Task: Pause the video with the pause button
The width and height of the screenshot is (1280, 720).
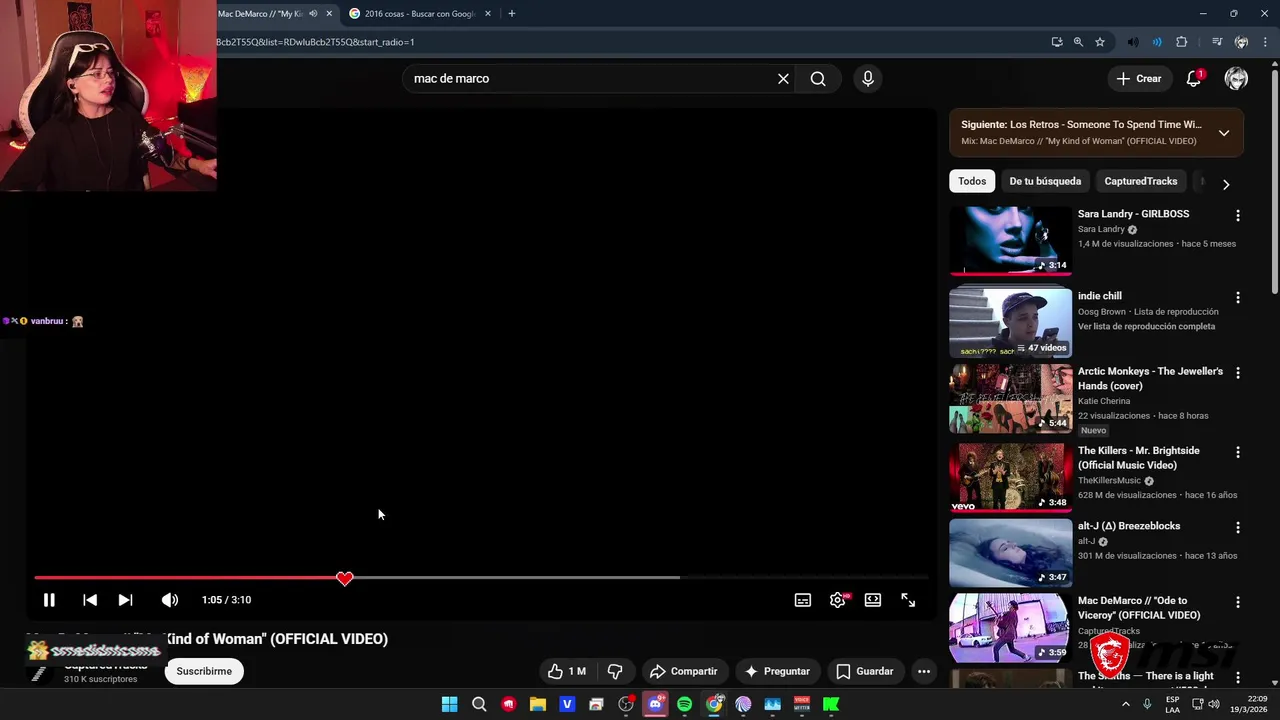Action: point(49,600)
